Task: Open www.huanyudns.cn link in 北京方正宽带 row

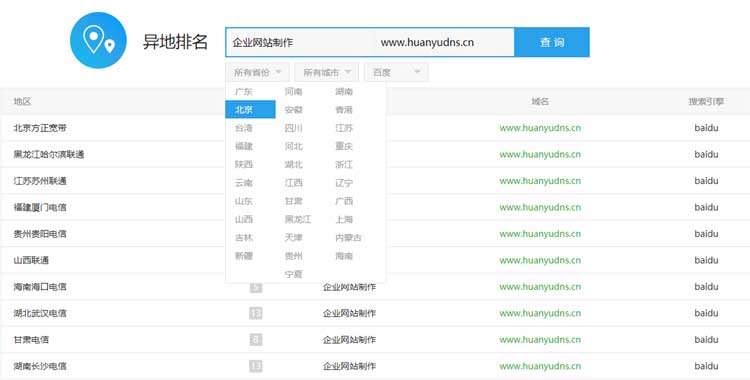Action: [540, 128]
